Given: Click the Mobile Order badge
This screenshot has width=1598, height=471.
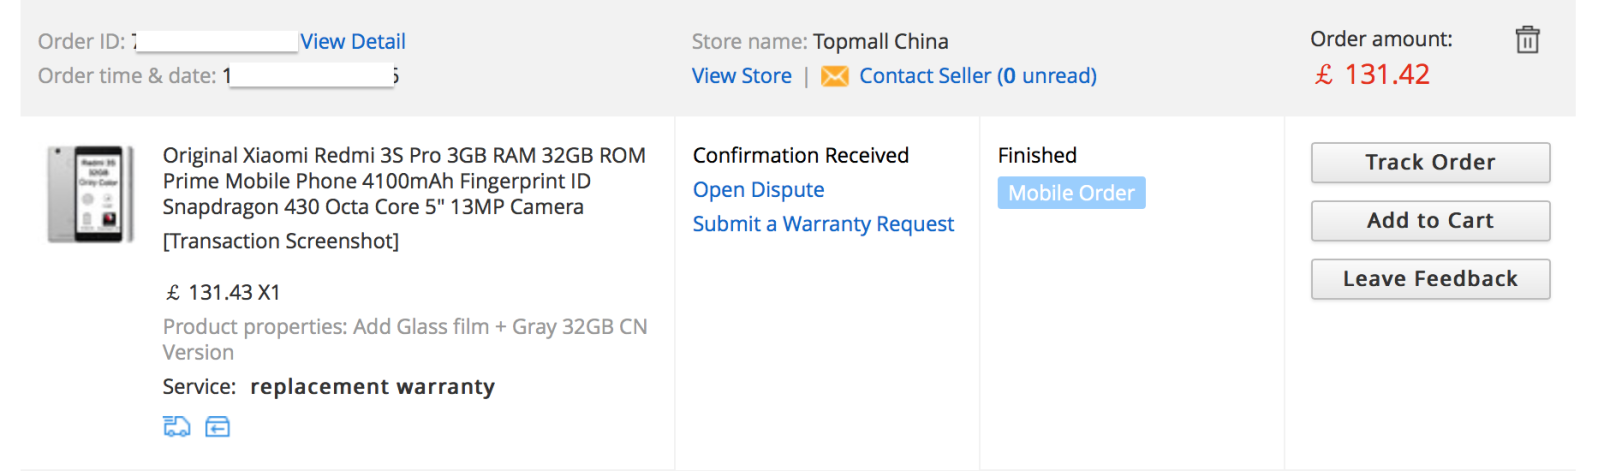Looking at the screenshot, I should [1071, 193].
